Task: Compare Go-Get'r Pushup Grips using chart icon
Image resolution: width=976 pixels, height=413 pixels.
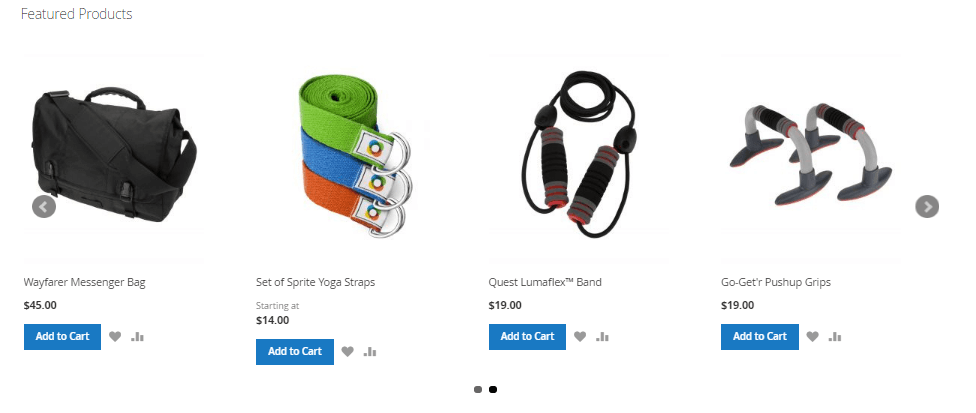Action: click(x=835, y=336)
